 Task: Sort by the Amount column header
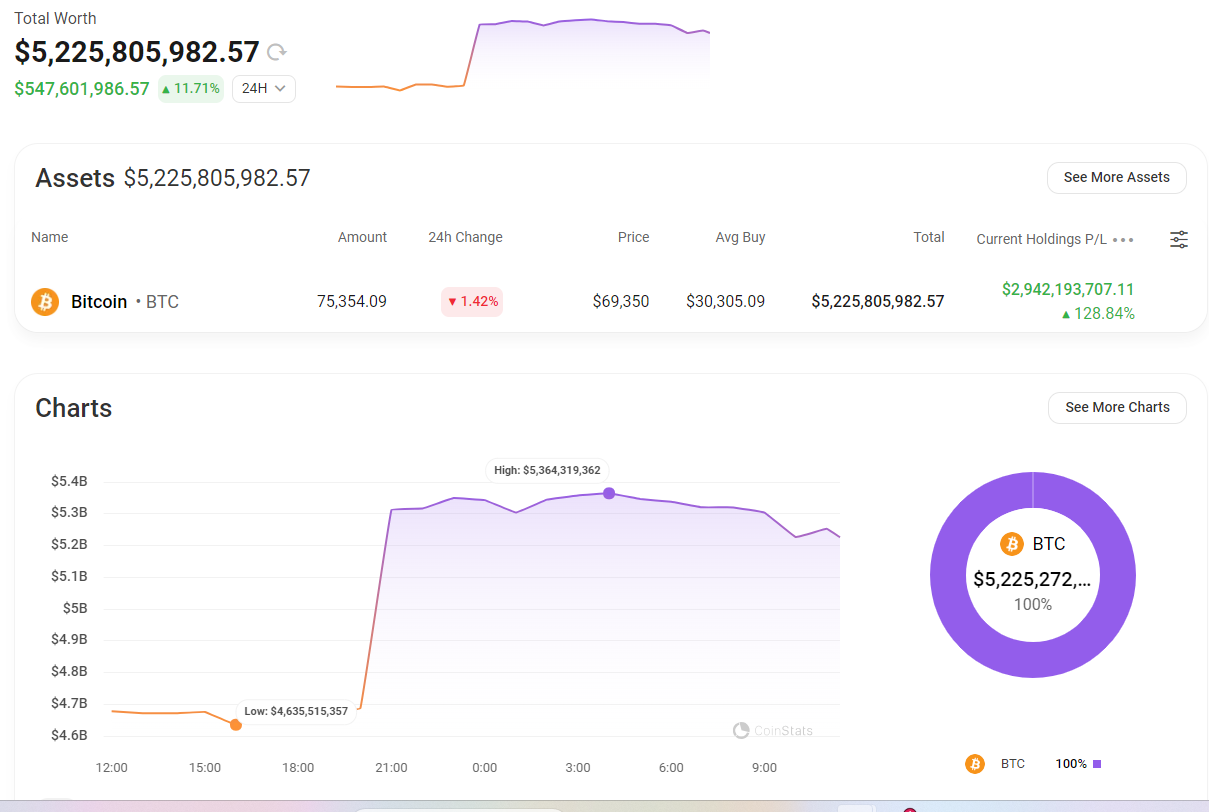click(x=362, y=238)
